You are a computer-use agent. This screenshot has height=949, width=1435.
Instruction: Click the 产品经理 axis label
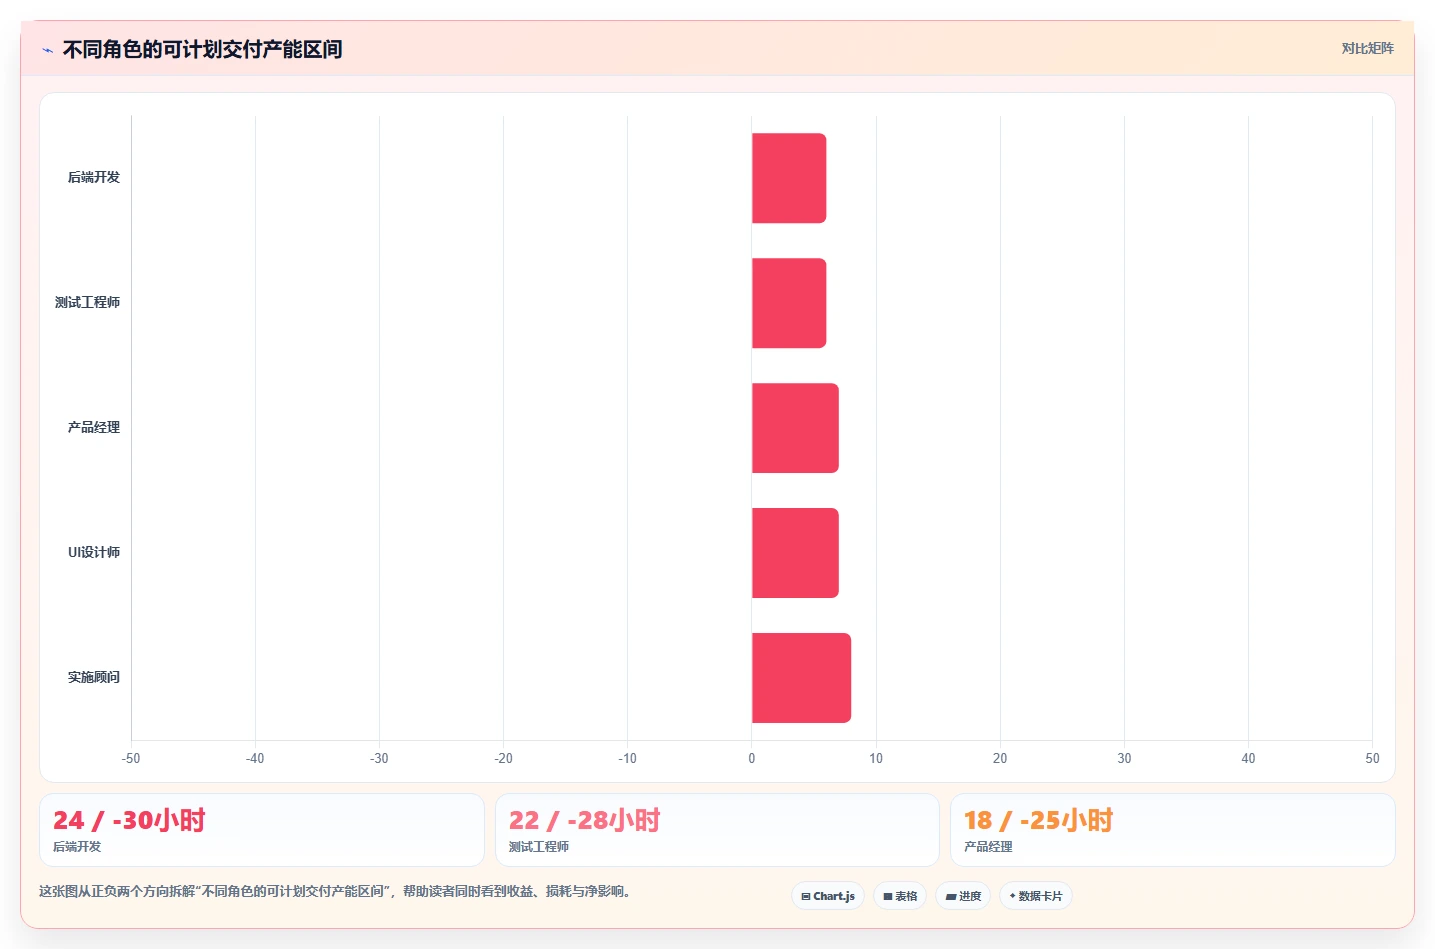click(x=94, y=427)
